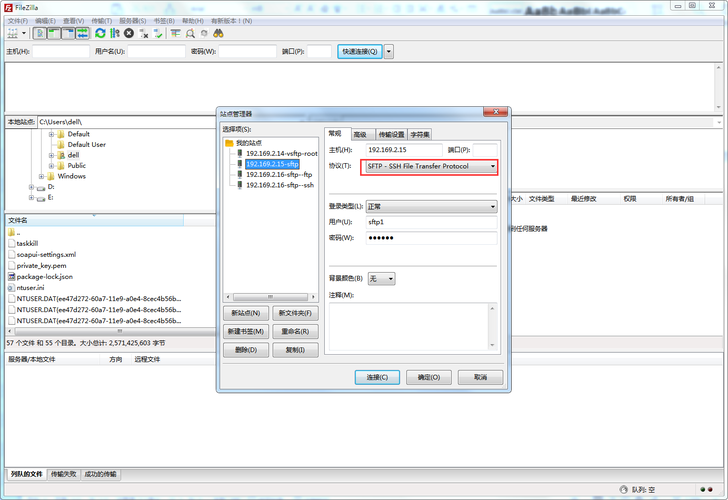
Task: Click the 我的站点 folder icon
Action: (229, 143)
